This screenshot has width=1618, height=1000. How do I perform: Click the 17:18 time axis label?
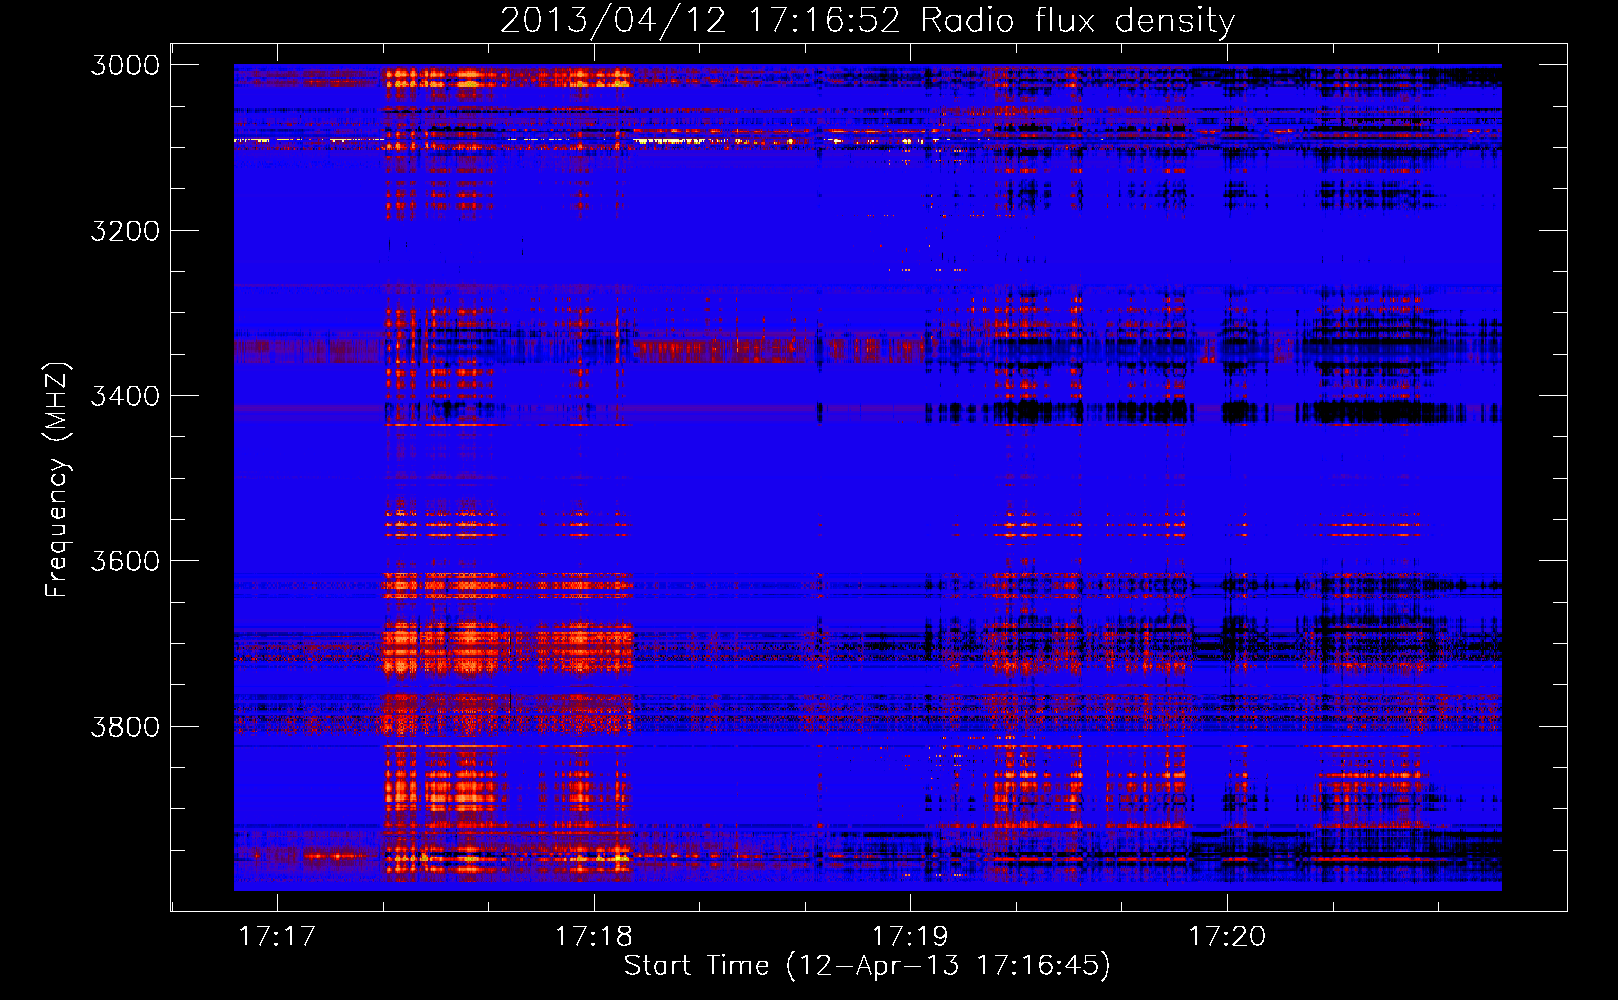pos(594,937)
